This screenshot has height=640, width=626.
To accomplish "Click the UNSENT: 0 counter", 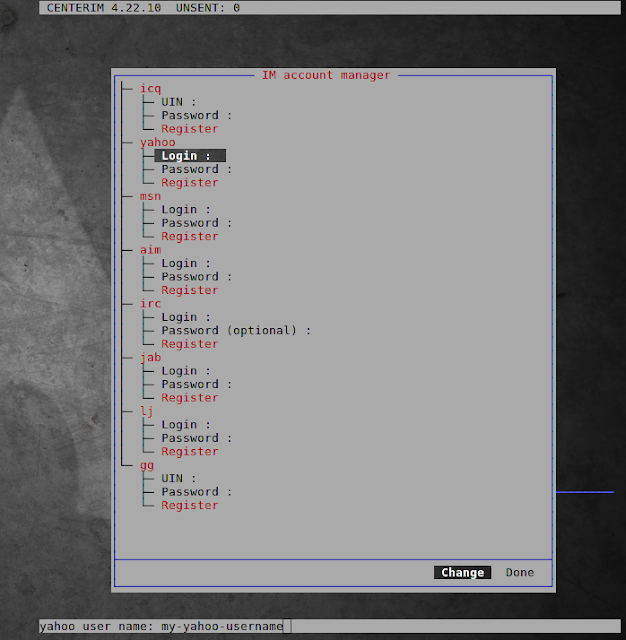I will pyautogui.click(x=208, y=8).
